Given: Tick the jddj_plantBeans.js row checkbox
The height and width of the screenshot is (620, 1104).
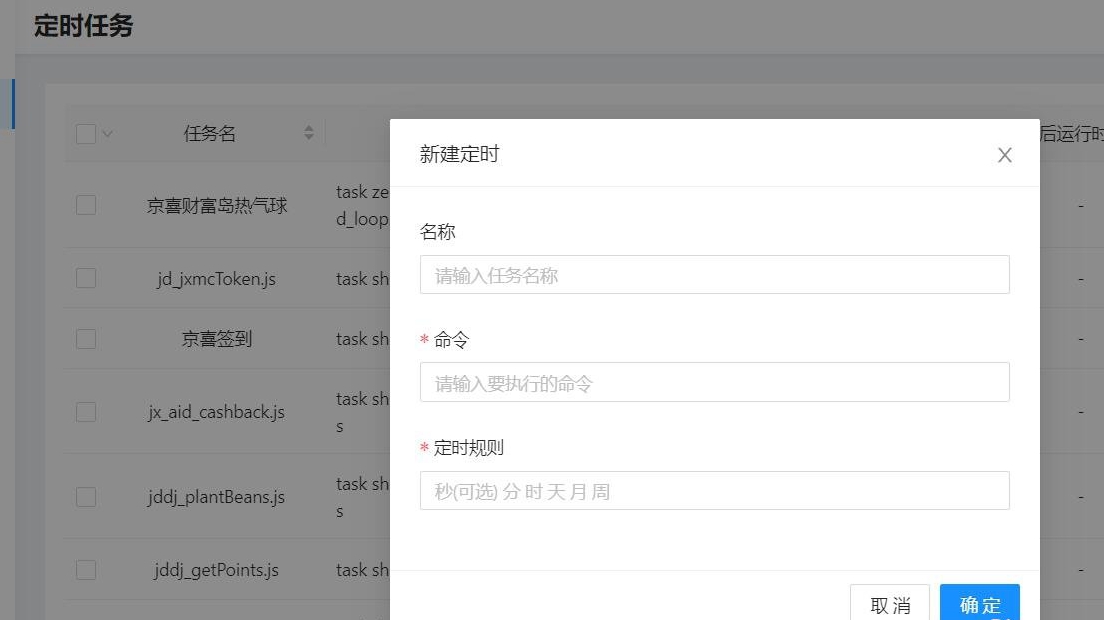Looking at the screenshot, I should (86, 497).
